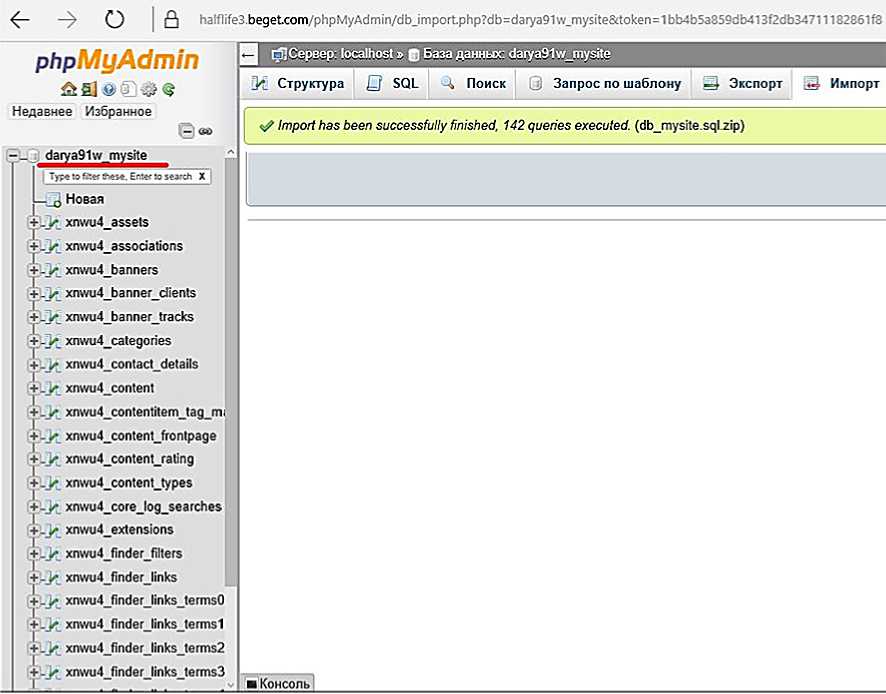Open the darya91w_mysite database link

[x=96, y=155]
